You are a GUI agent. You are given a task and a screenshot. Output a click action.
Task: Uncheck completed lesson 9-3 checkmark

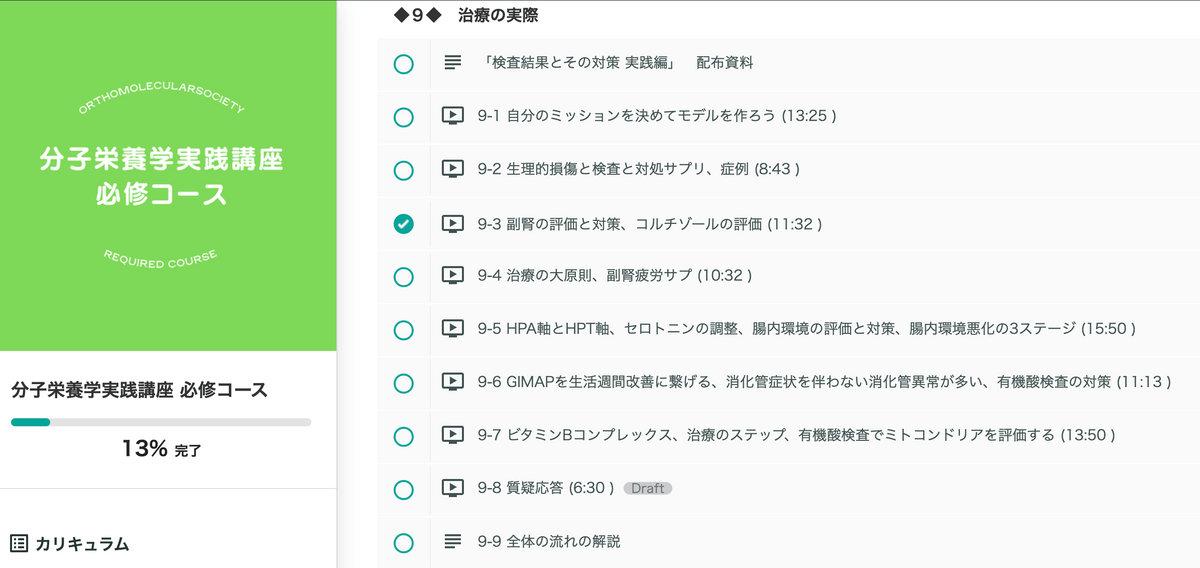coord(403,224)
